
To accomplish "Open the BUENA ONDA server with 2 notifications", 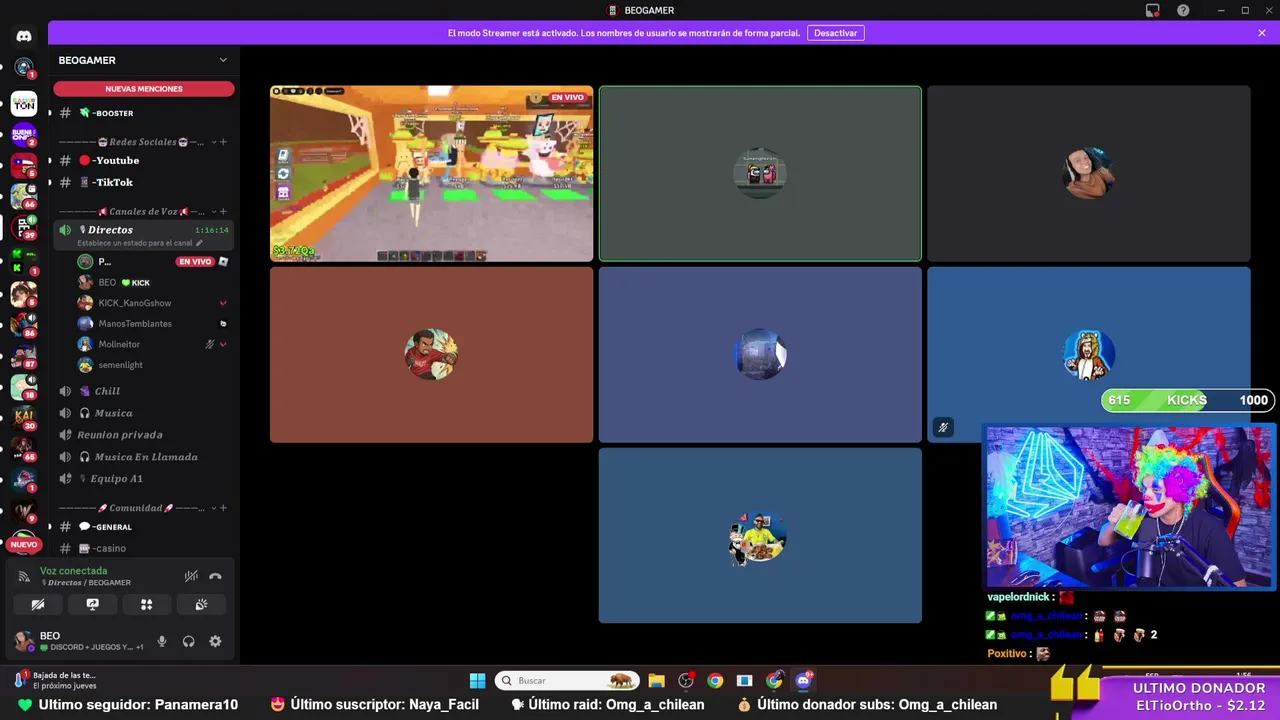I will [24, 134].
